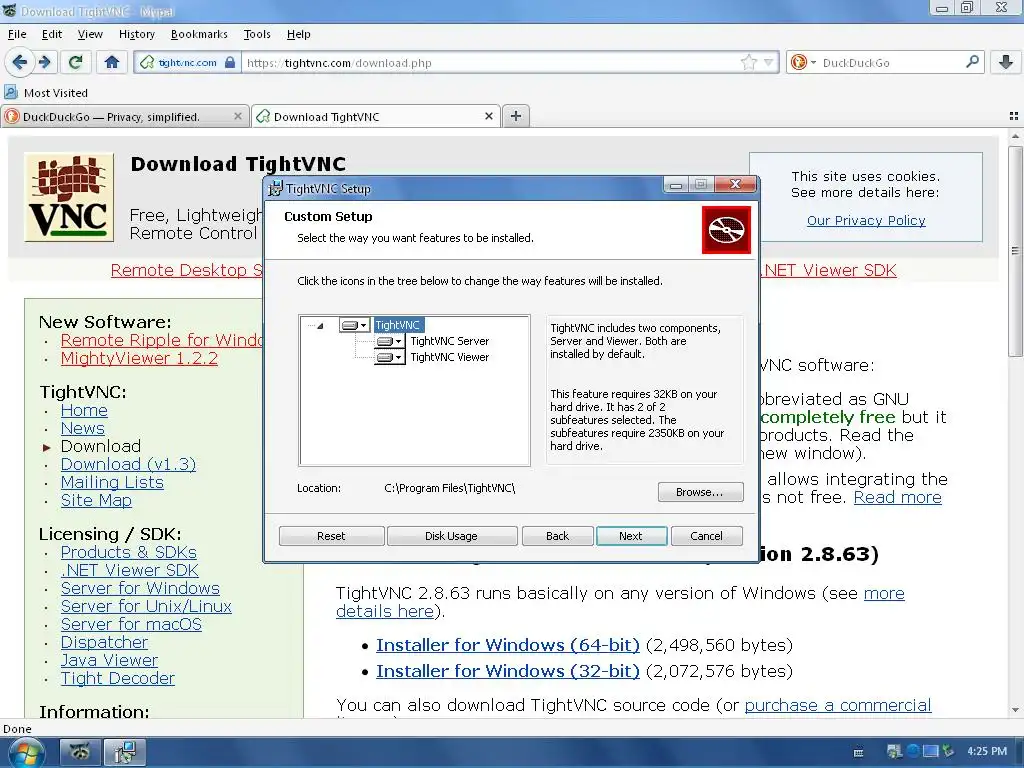The height and width of the screenshot is (768, 1024).
Task: Click inside the URL address field
Action: click(x=490, y=63)
